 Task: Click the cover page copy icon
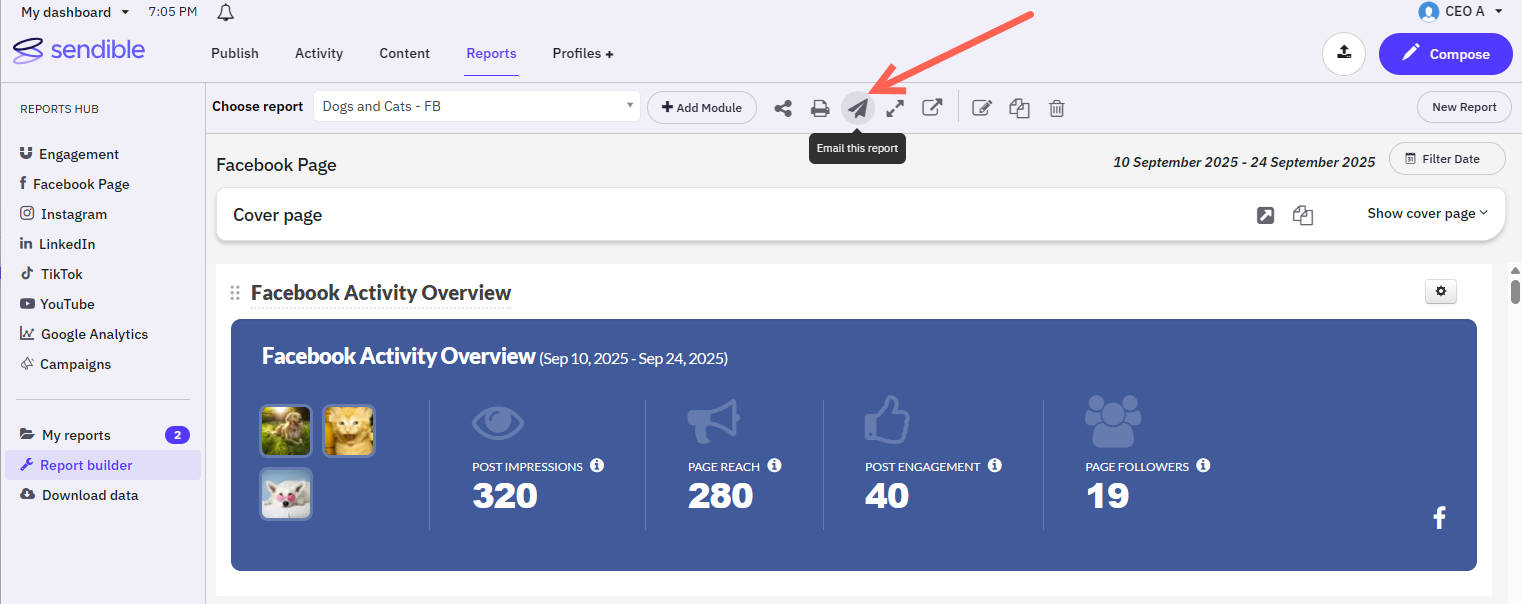pyautogui.click(x=1302, y=215)
